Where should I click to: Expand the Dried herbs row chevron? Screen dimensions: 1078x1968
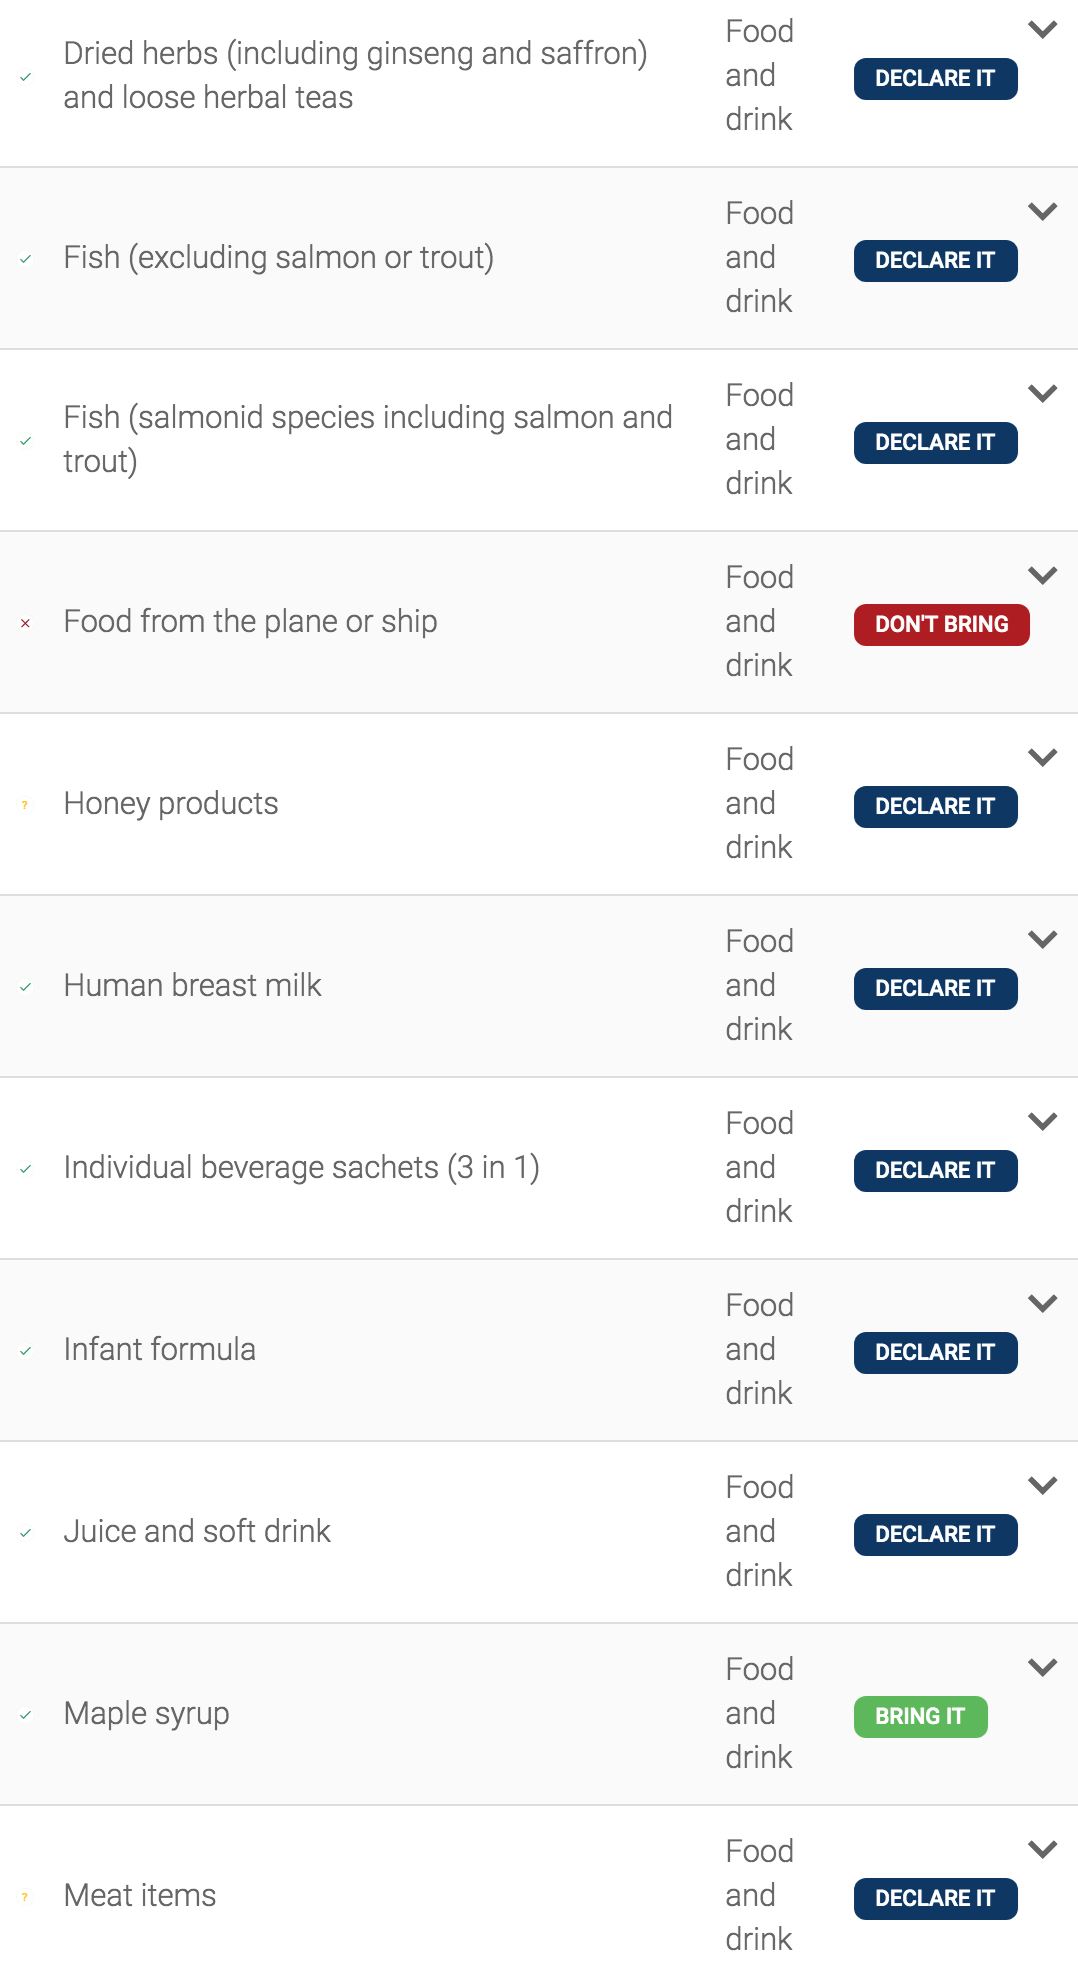tap(1043, 30)
